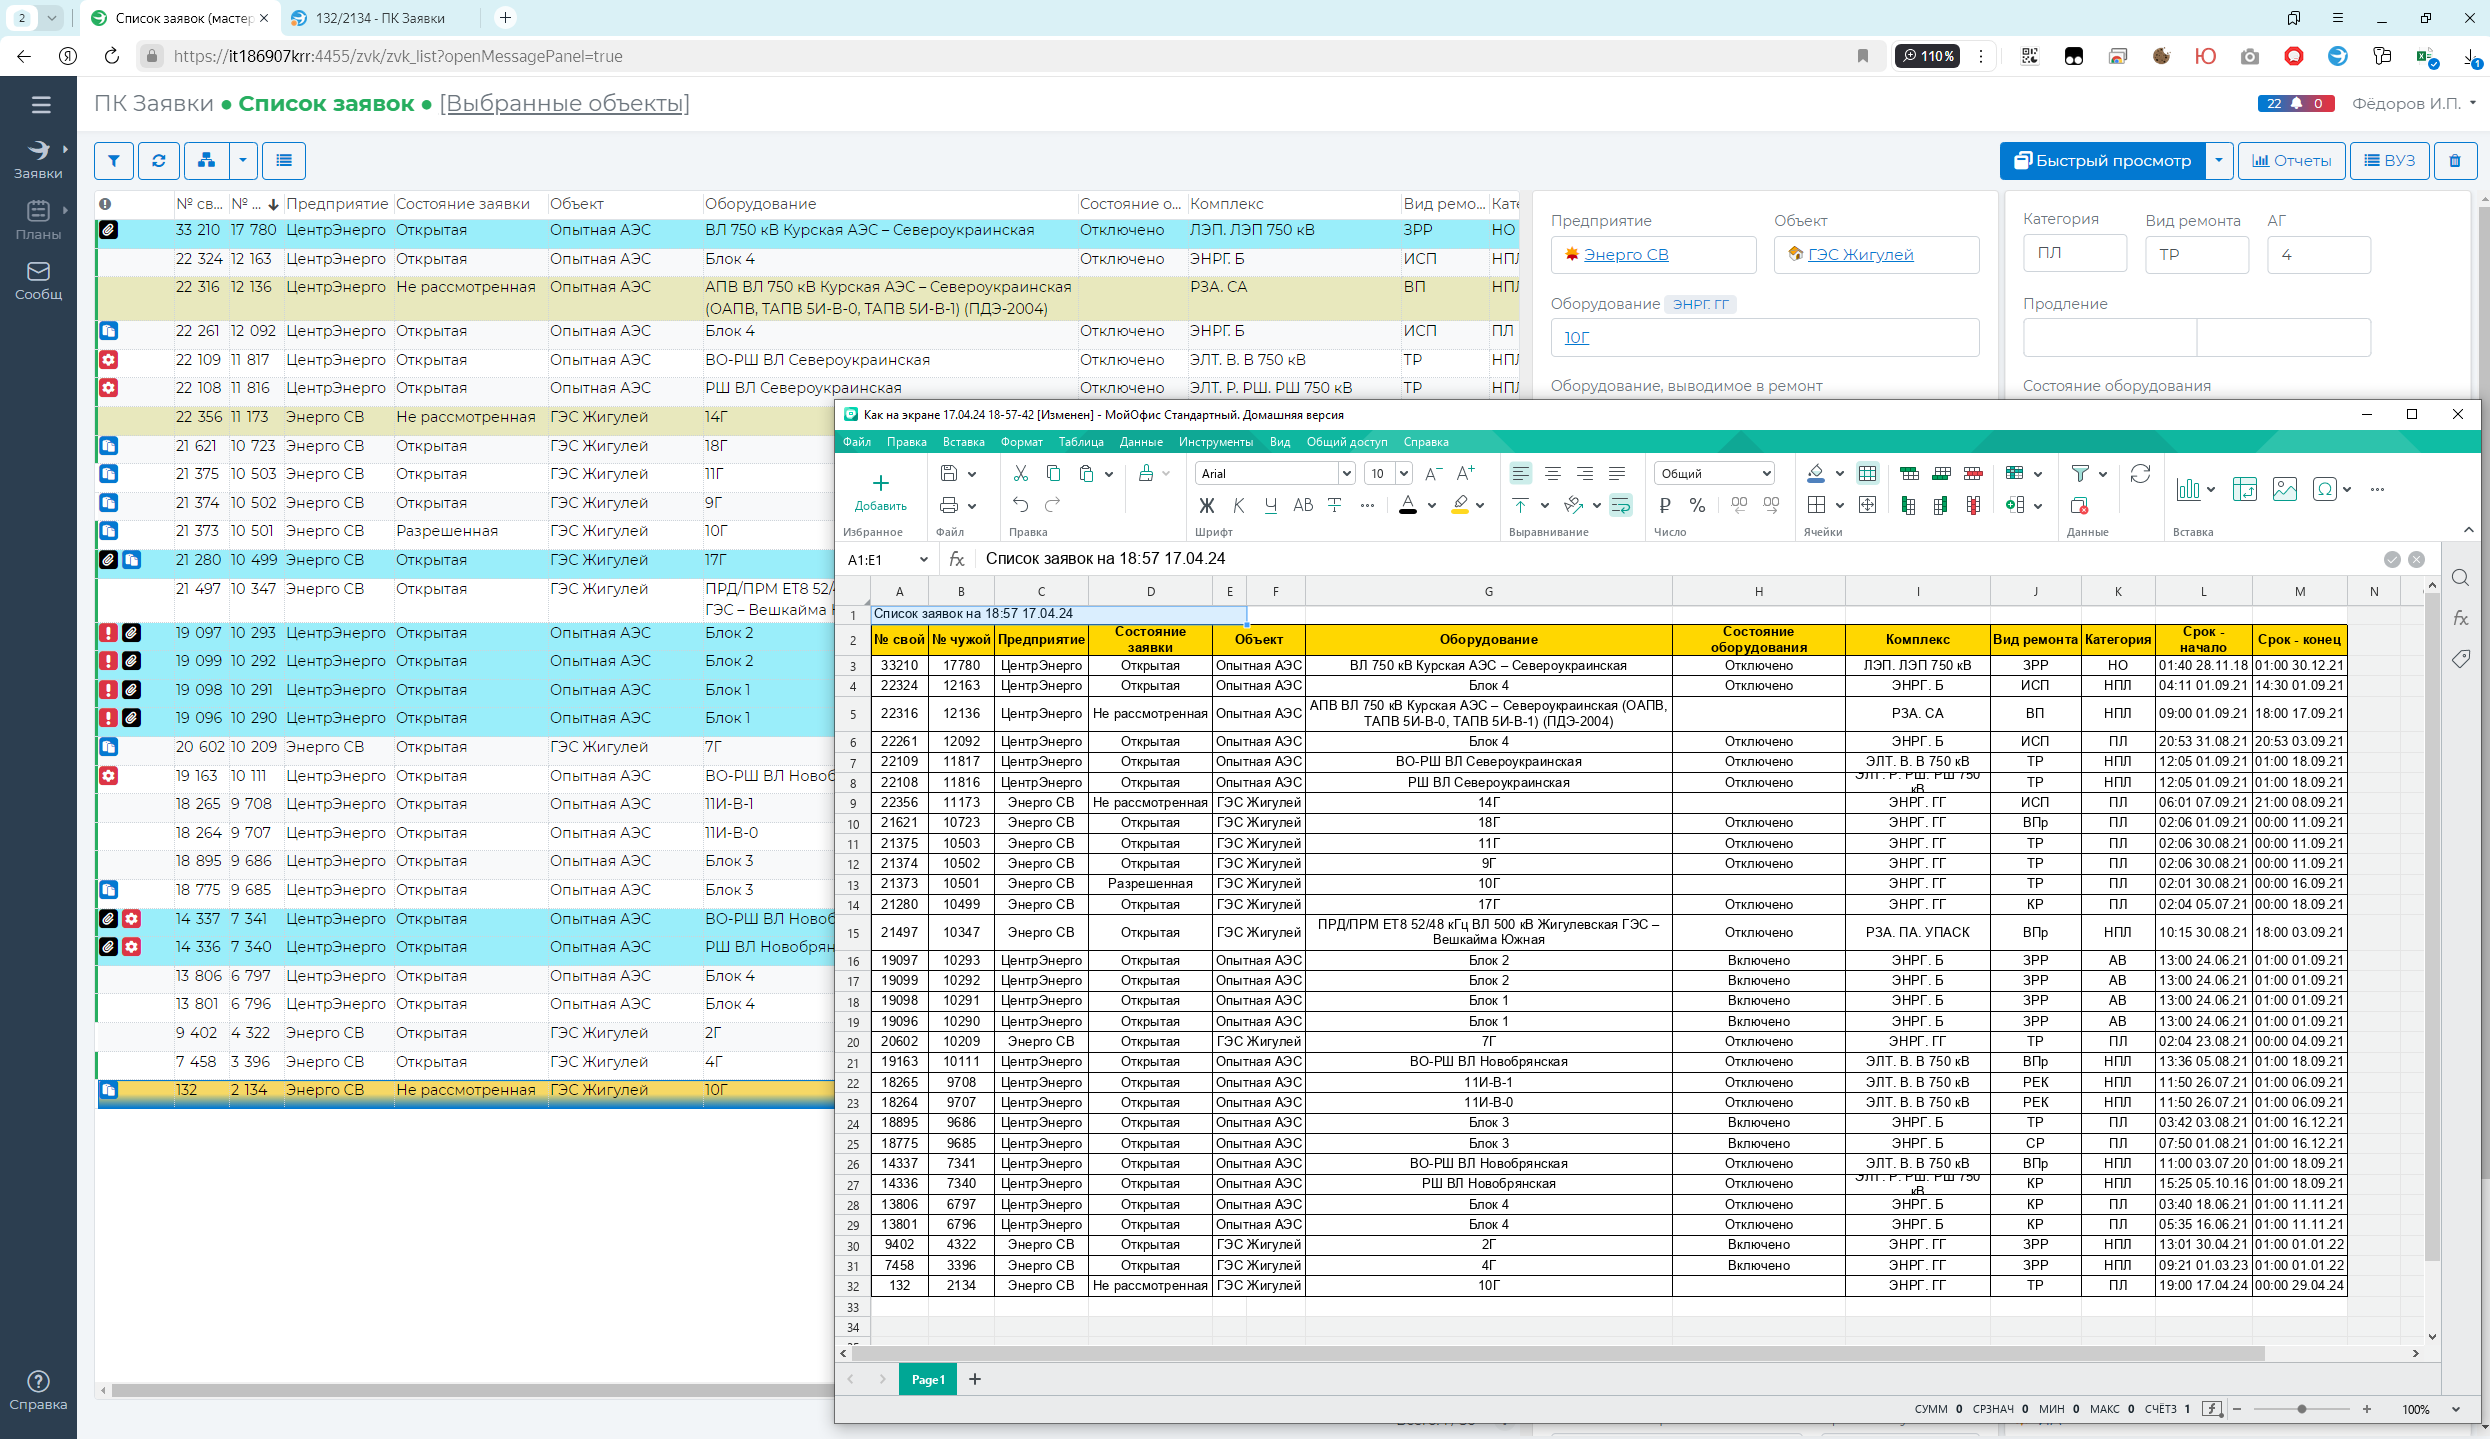Viewport: 2490px width, 1439px height.
Task: Click the filter icon in list toolbar
Action: coord(114,161)
